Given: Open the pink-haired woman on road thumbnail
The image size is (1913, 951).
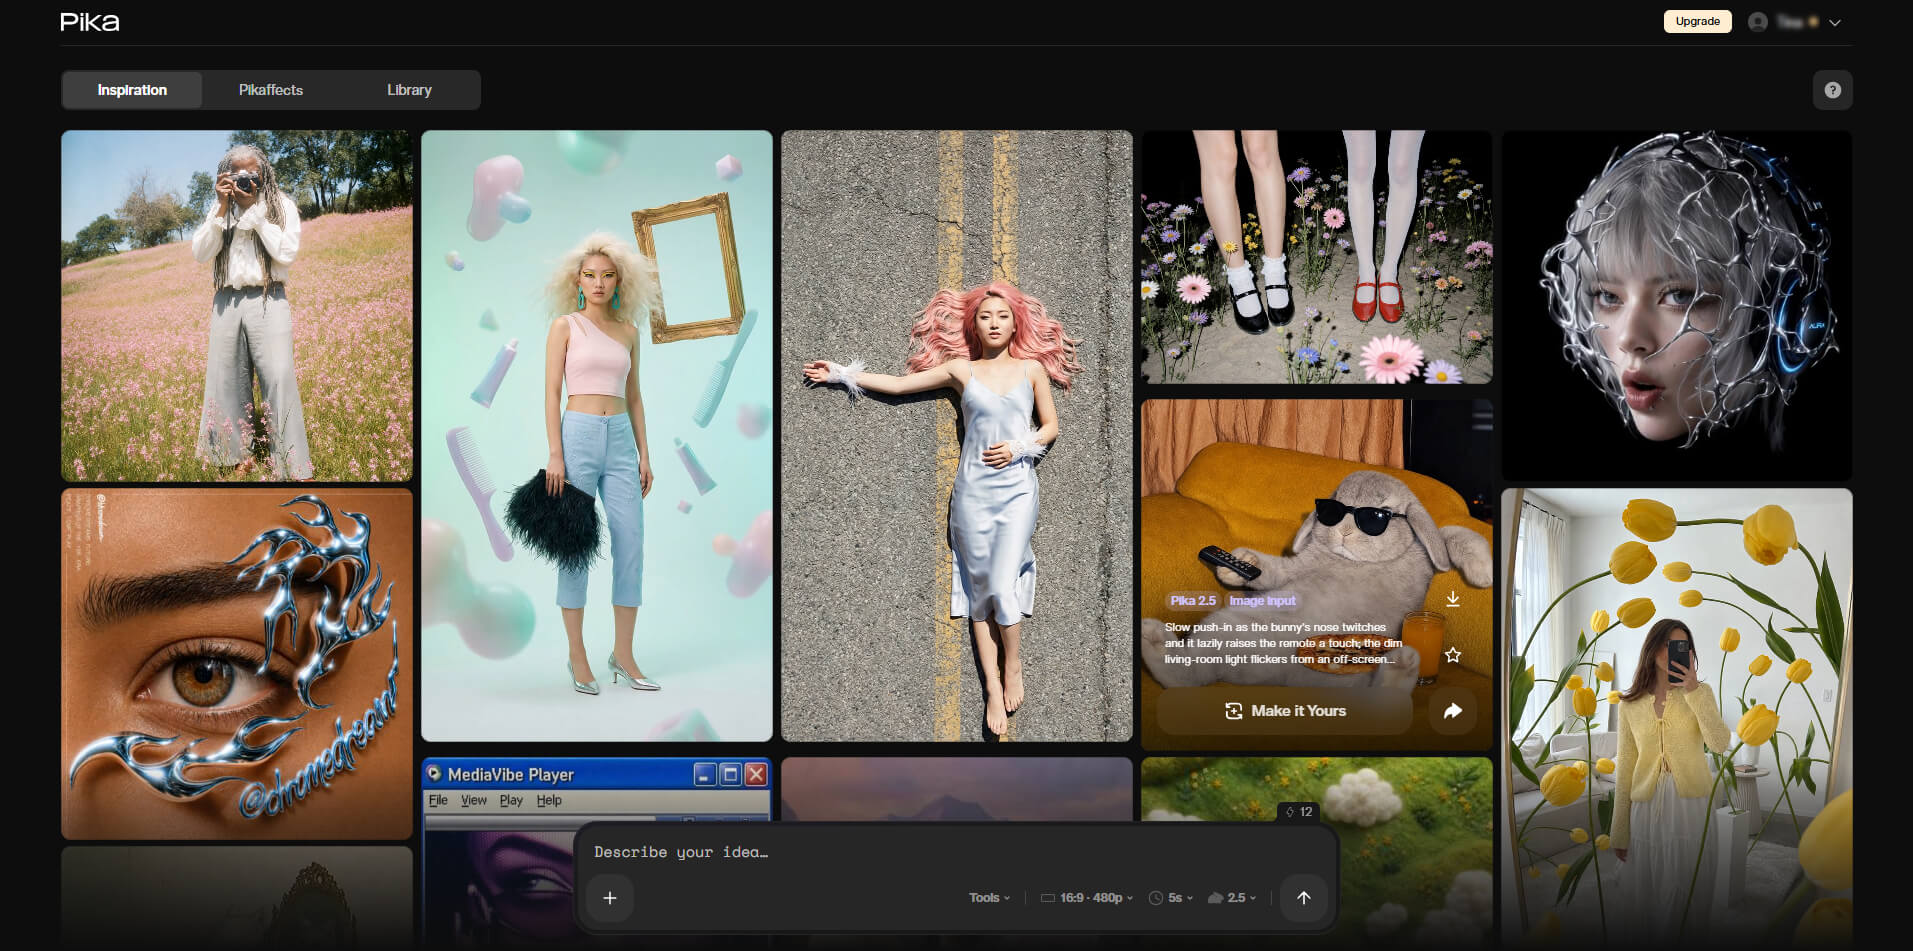Looking at the screenshot, I should (x=957, y=436).
